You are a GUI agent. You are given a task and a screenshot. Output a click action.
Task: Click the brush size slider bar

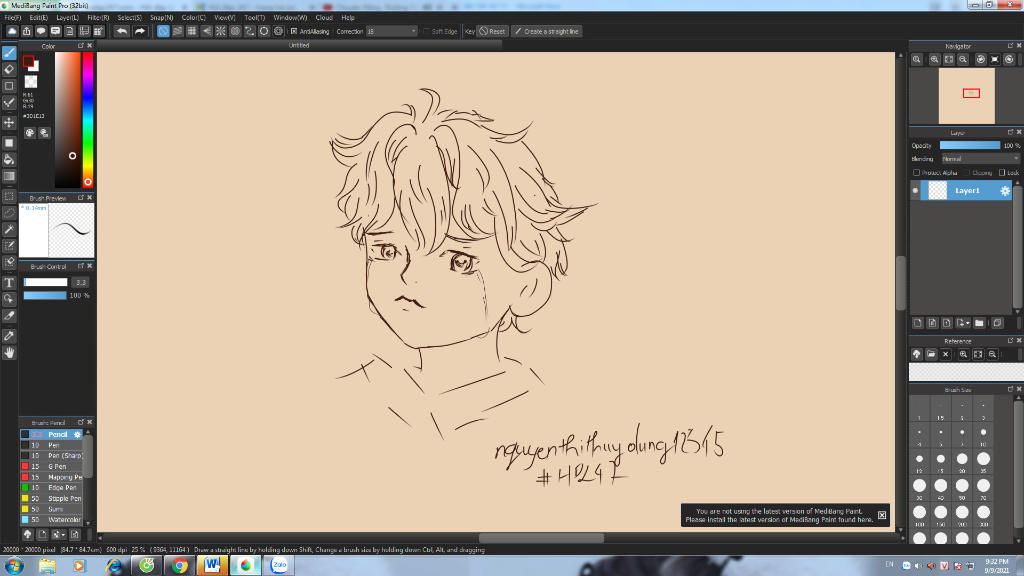pyautogui.click(x=46, y=282)
